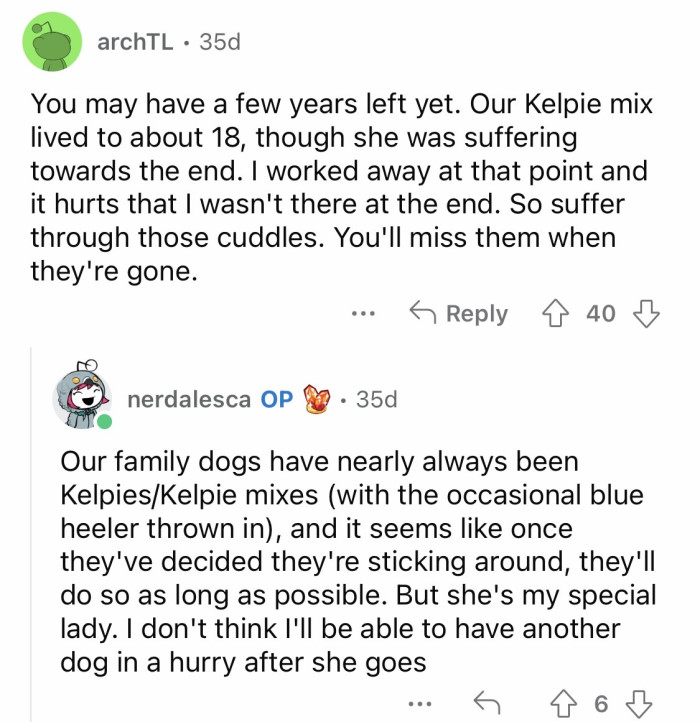Click the 35d timestamp on archTL's comment
Screen dimensions: 700x722
pyautogui.click(x=220, y=42)
